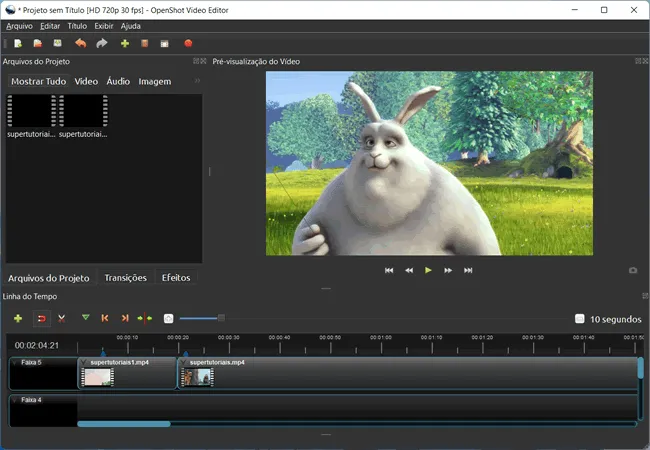Play the video preview

pos(428,270)
